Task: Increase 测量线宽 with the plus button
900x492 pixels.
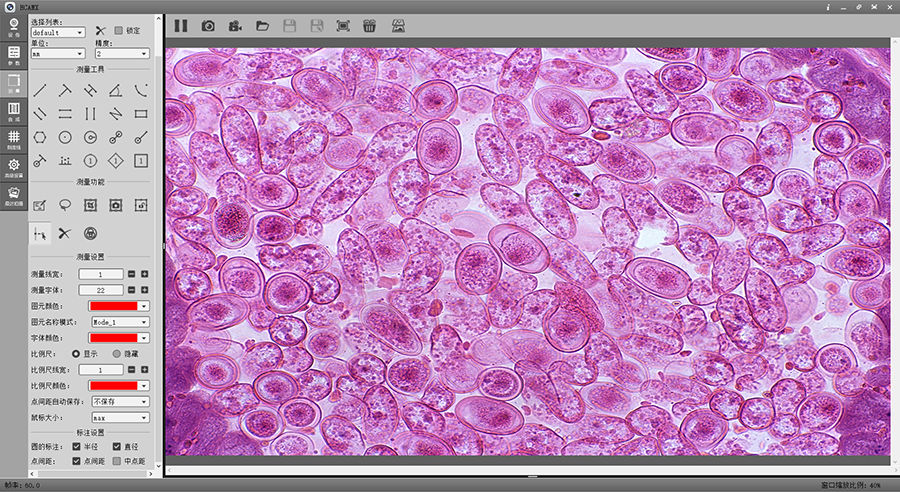Action: coord(145,274)
